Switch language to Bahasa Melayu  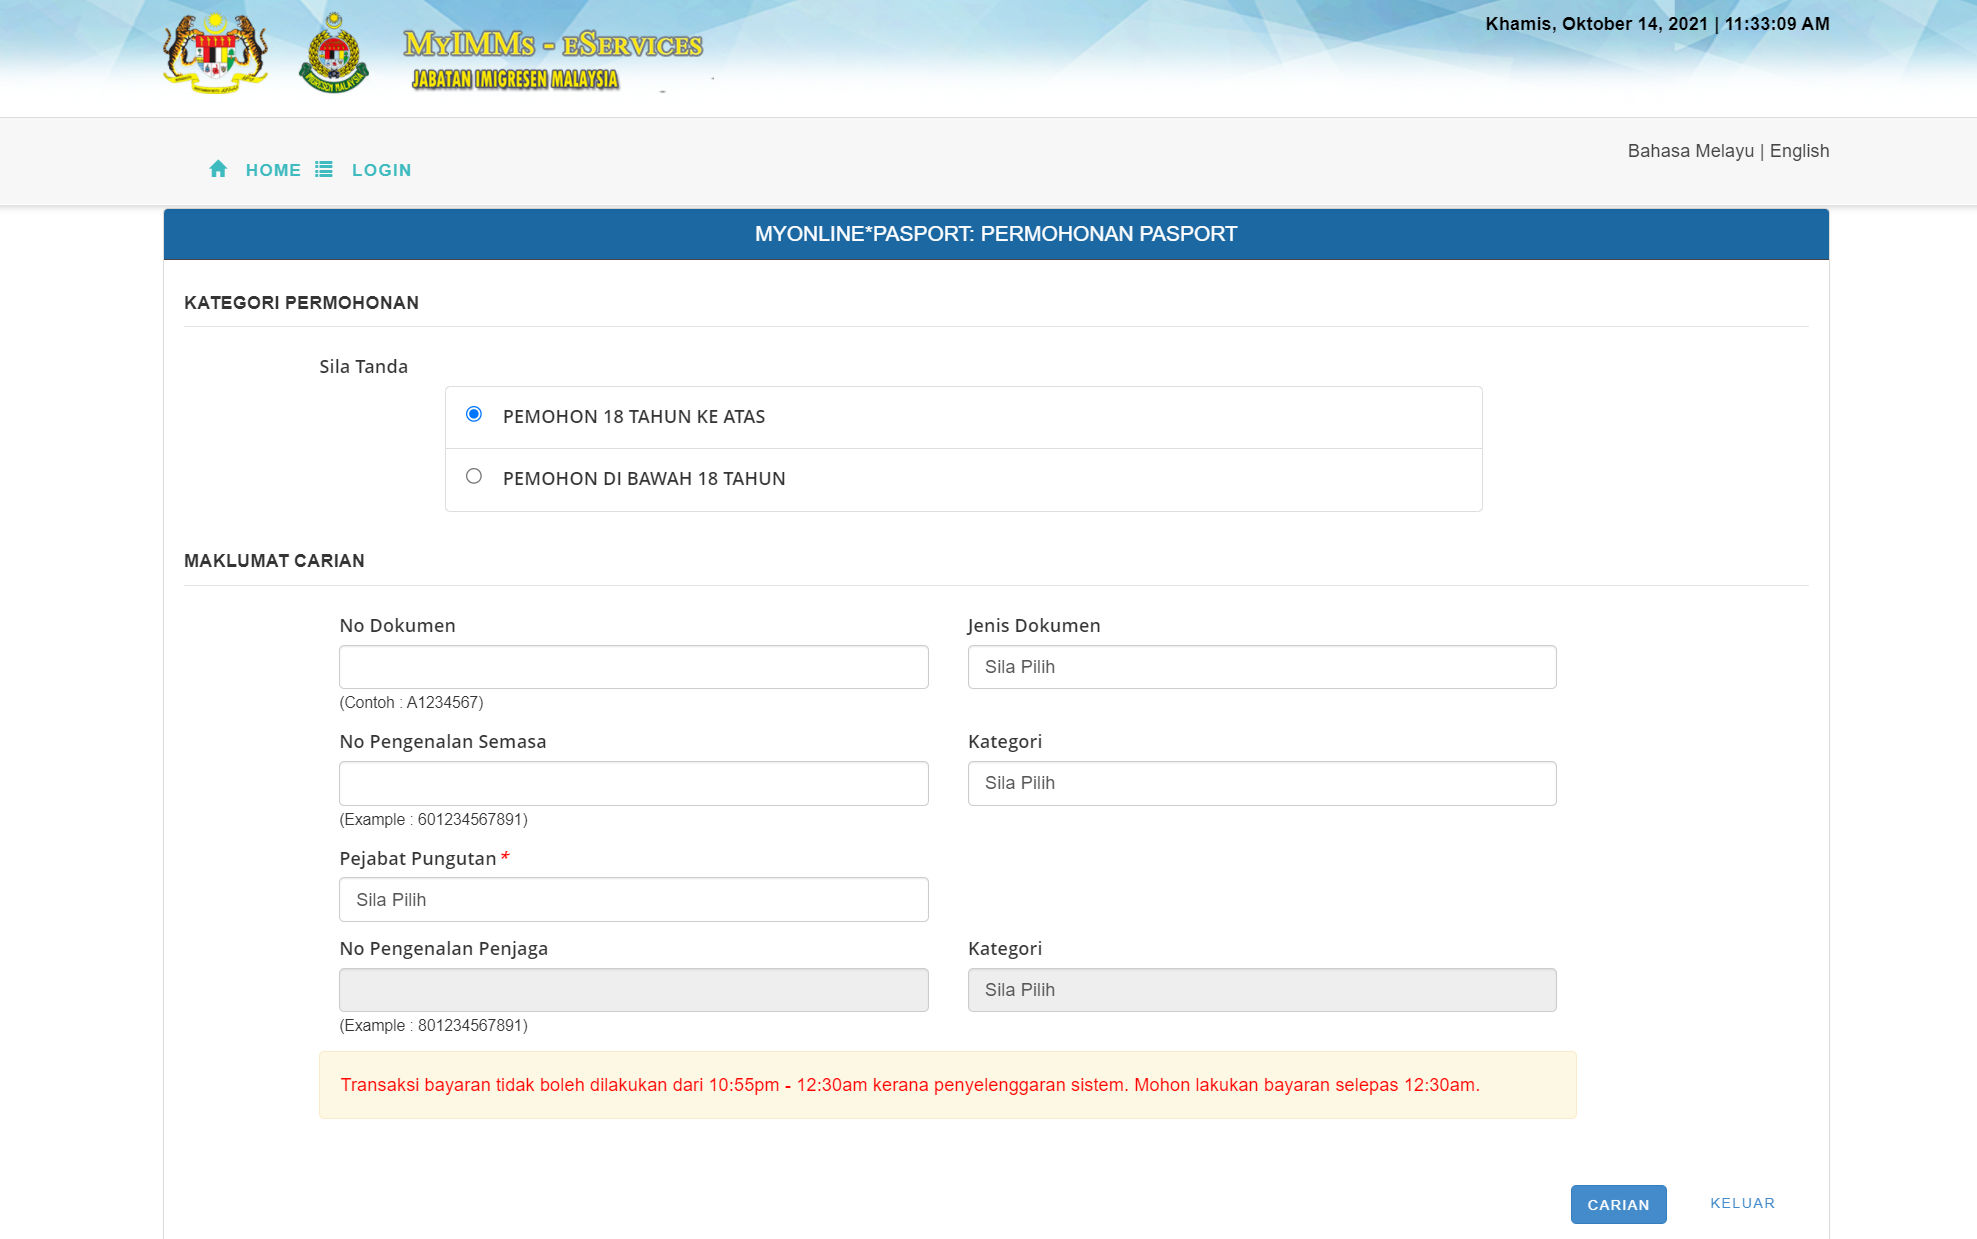pyautogui.click(x=1691, y=150)
